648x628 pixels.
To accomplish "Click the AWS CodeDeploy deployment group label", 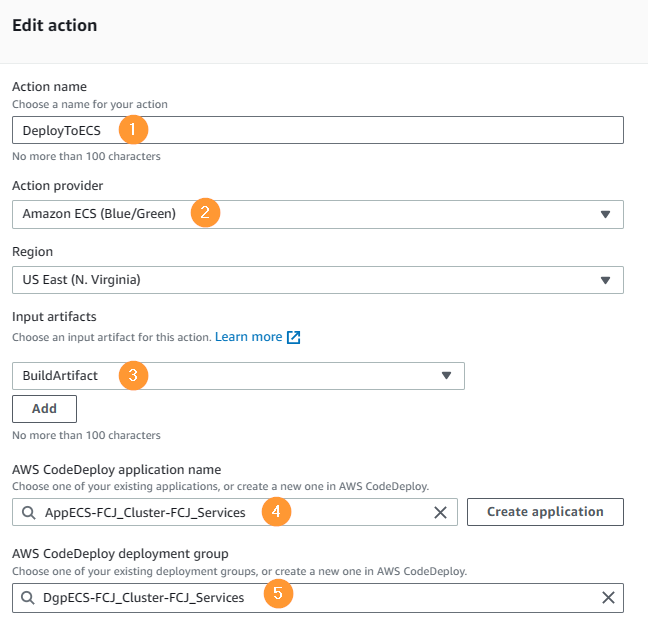I will pyautogui.click(x=120, y=553).
